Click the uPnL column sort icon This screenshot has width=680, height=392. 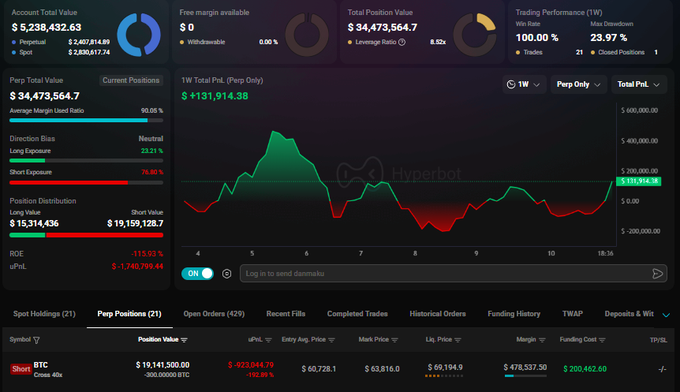(268, 340)
